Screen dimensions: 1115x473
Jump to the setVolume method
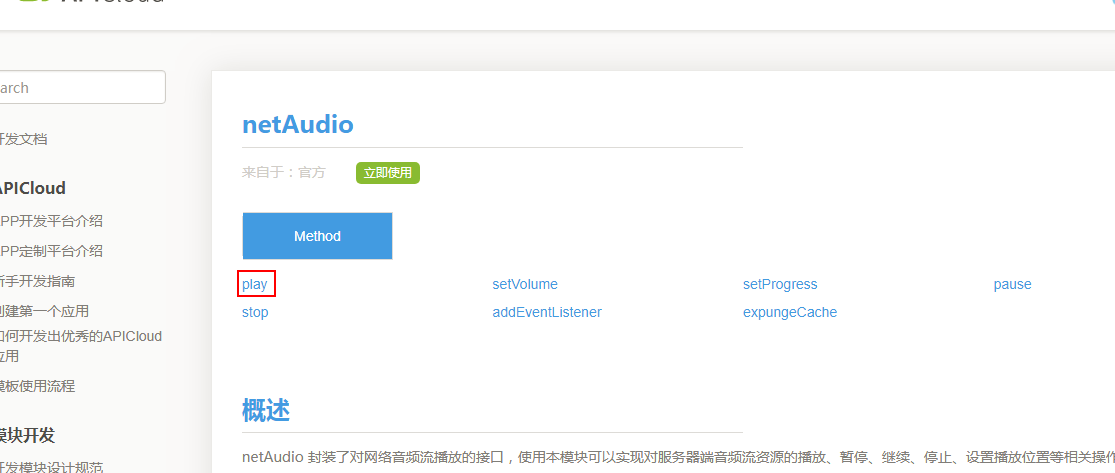click(x=525, y=284)
